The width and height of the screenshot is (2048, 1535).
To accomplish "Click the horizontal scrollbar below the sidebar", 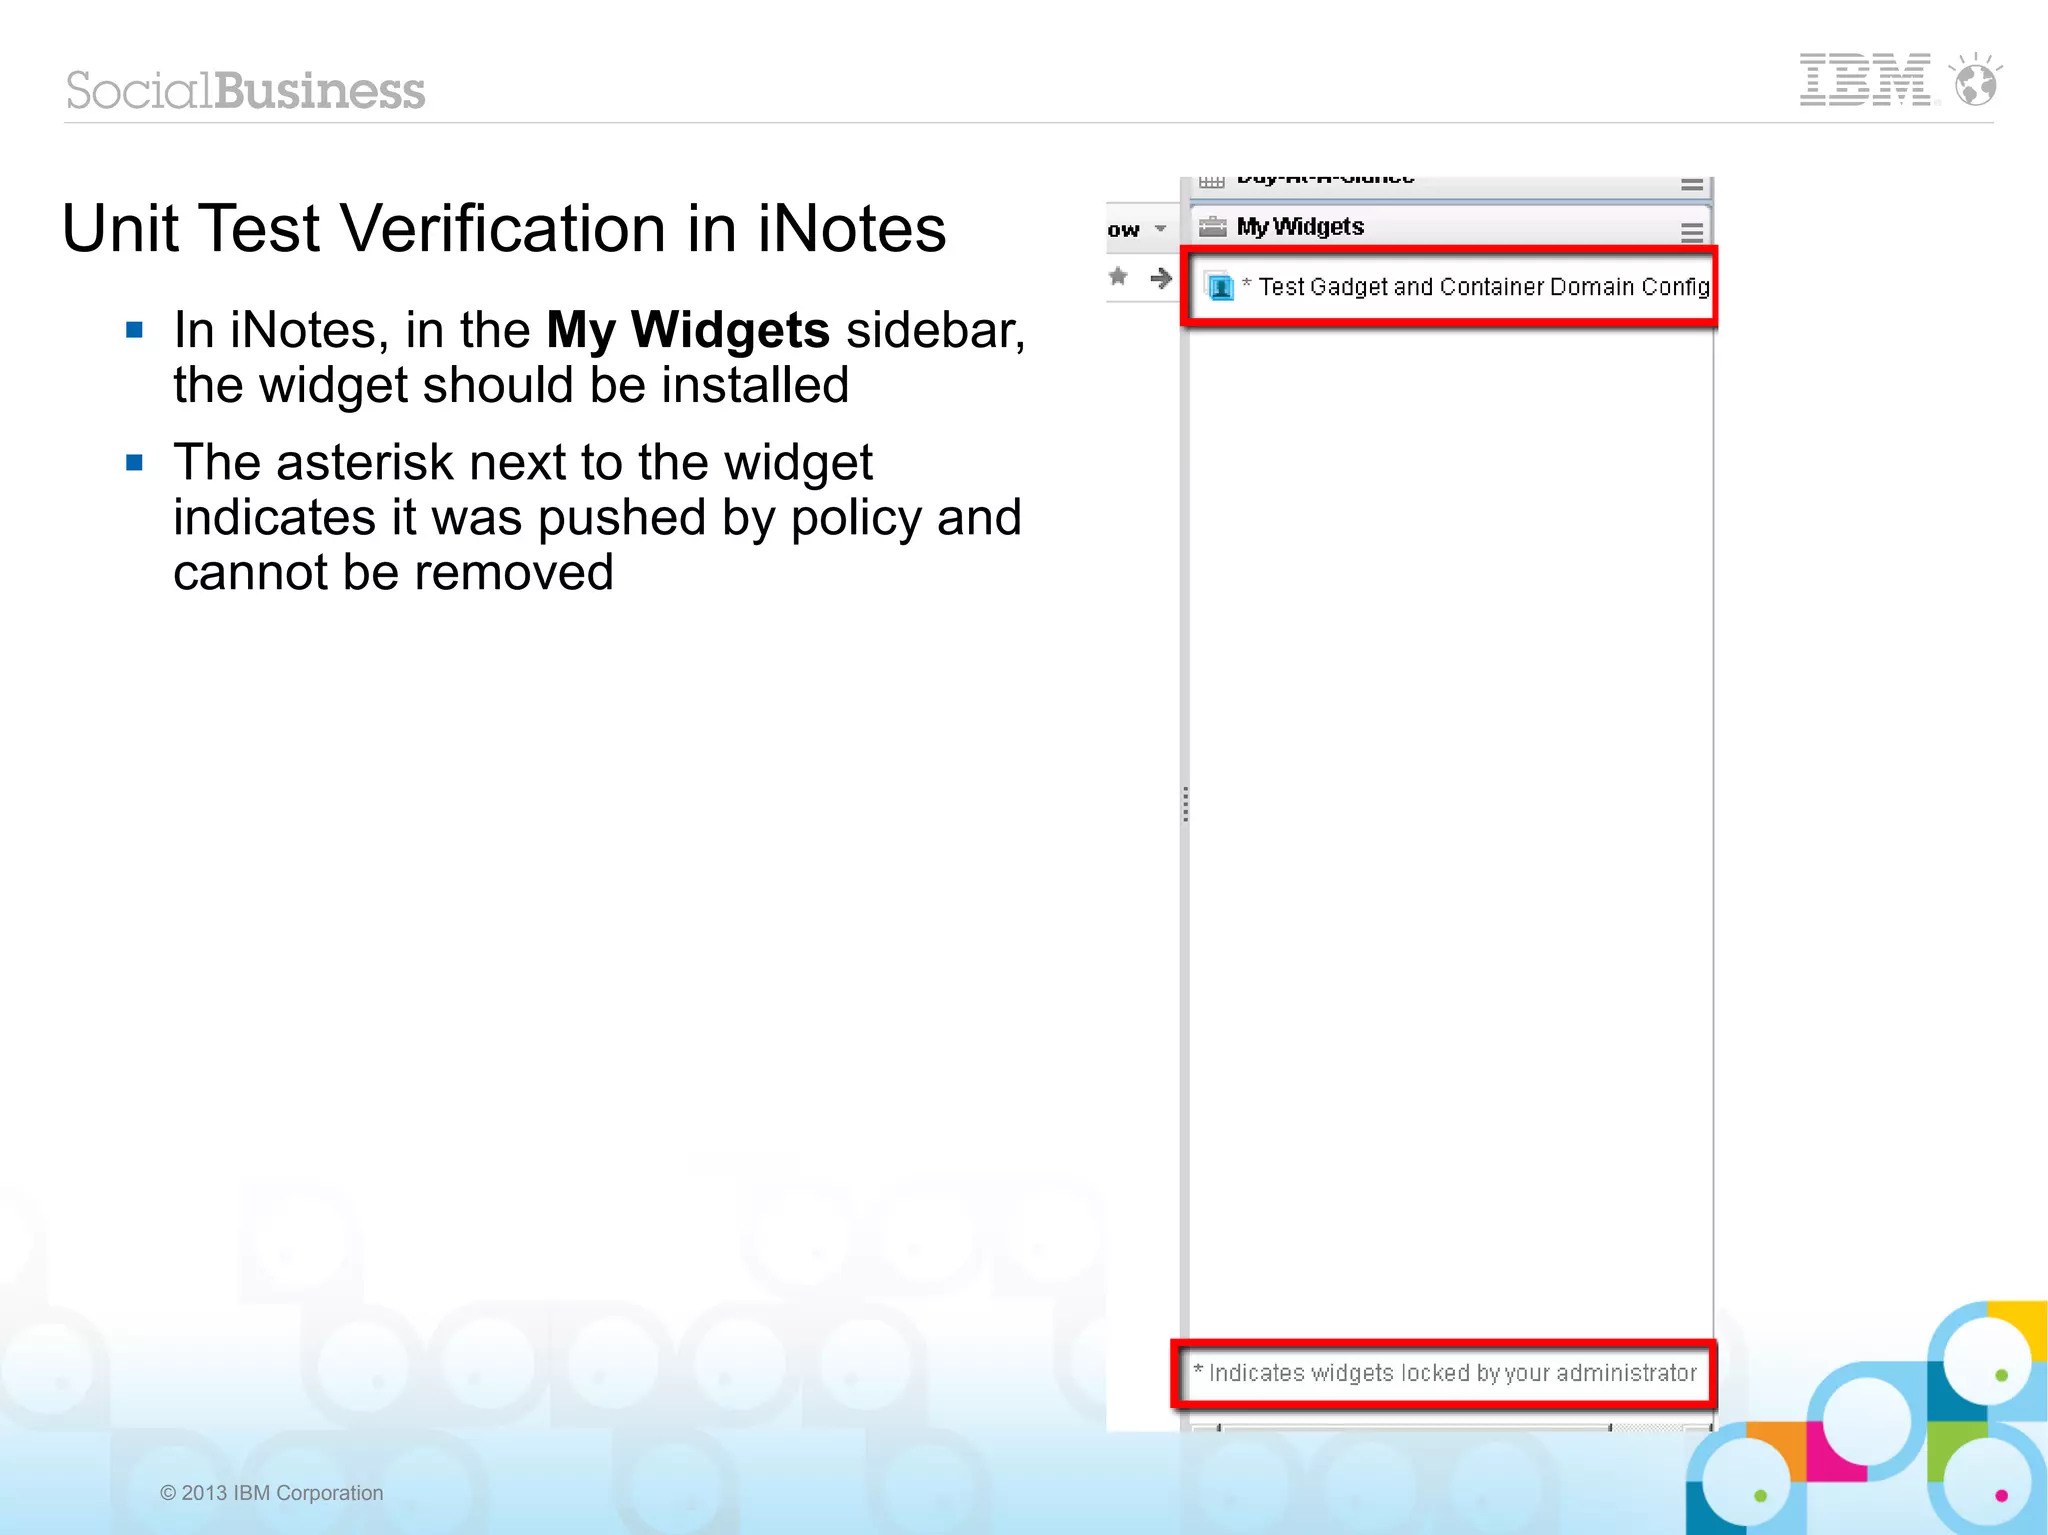I will pyautogui.click(x=1450, y=1427).
